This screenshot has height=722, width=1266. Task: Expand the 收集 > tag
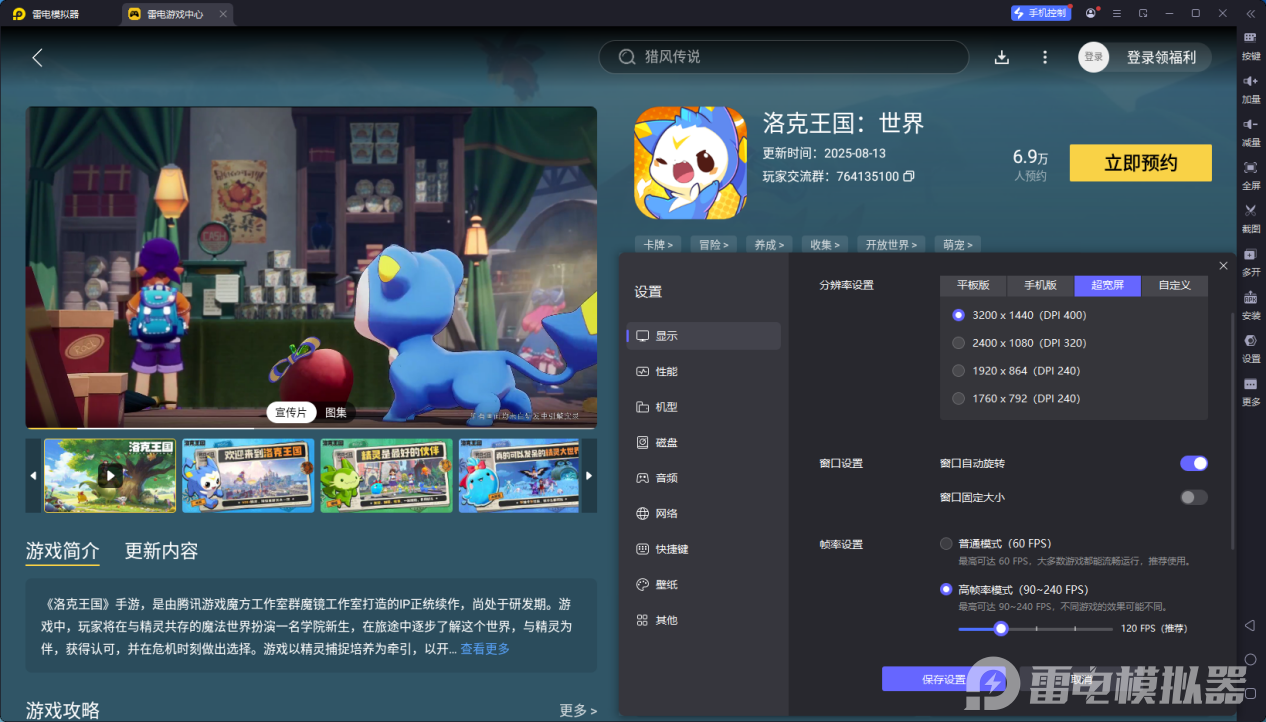point(826,244)
